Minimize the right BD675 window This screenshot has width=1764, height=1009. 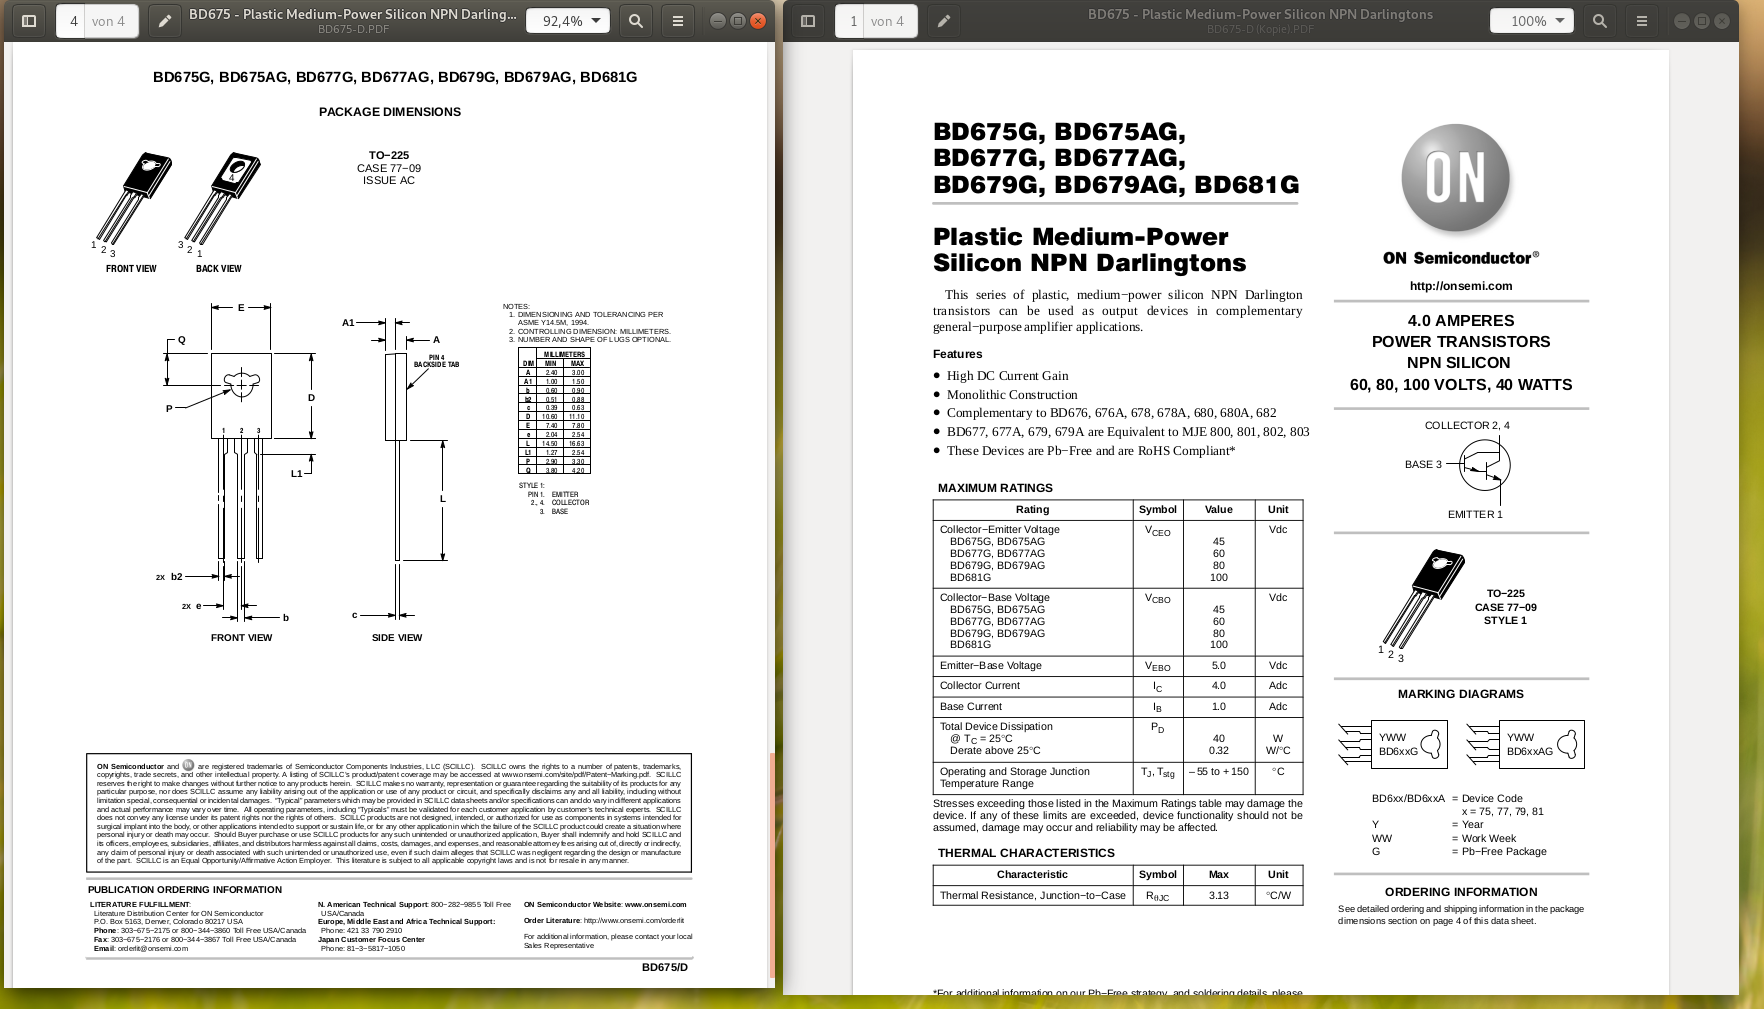[1682, 21]
